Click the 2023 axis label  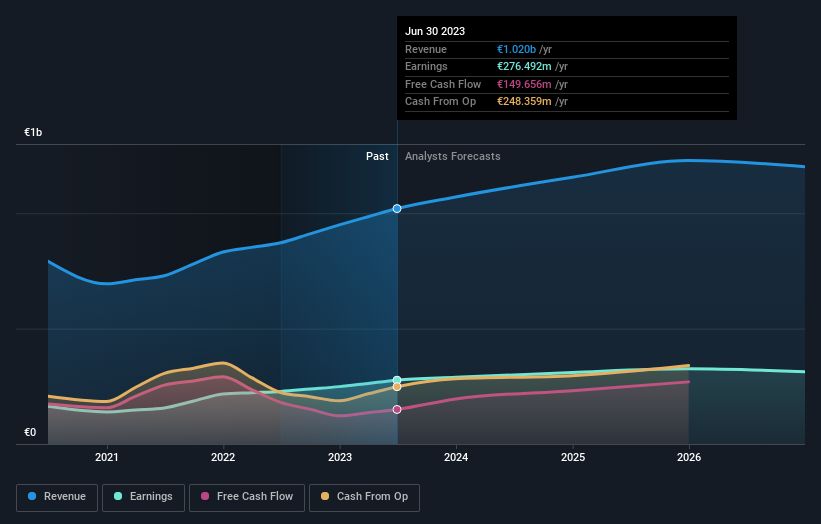pyautogui.click(x=340, y=457)
